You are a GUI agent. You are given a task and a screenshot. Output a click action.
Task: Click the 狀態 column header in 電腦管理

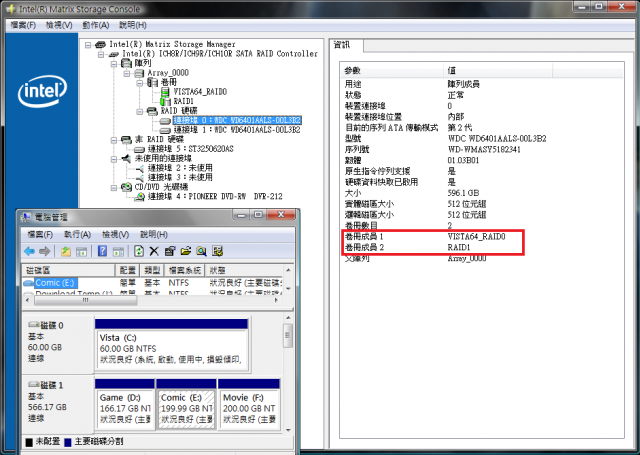pos(244,271)
